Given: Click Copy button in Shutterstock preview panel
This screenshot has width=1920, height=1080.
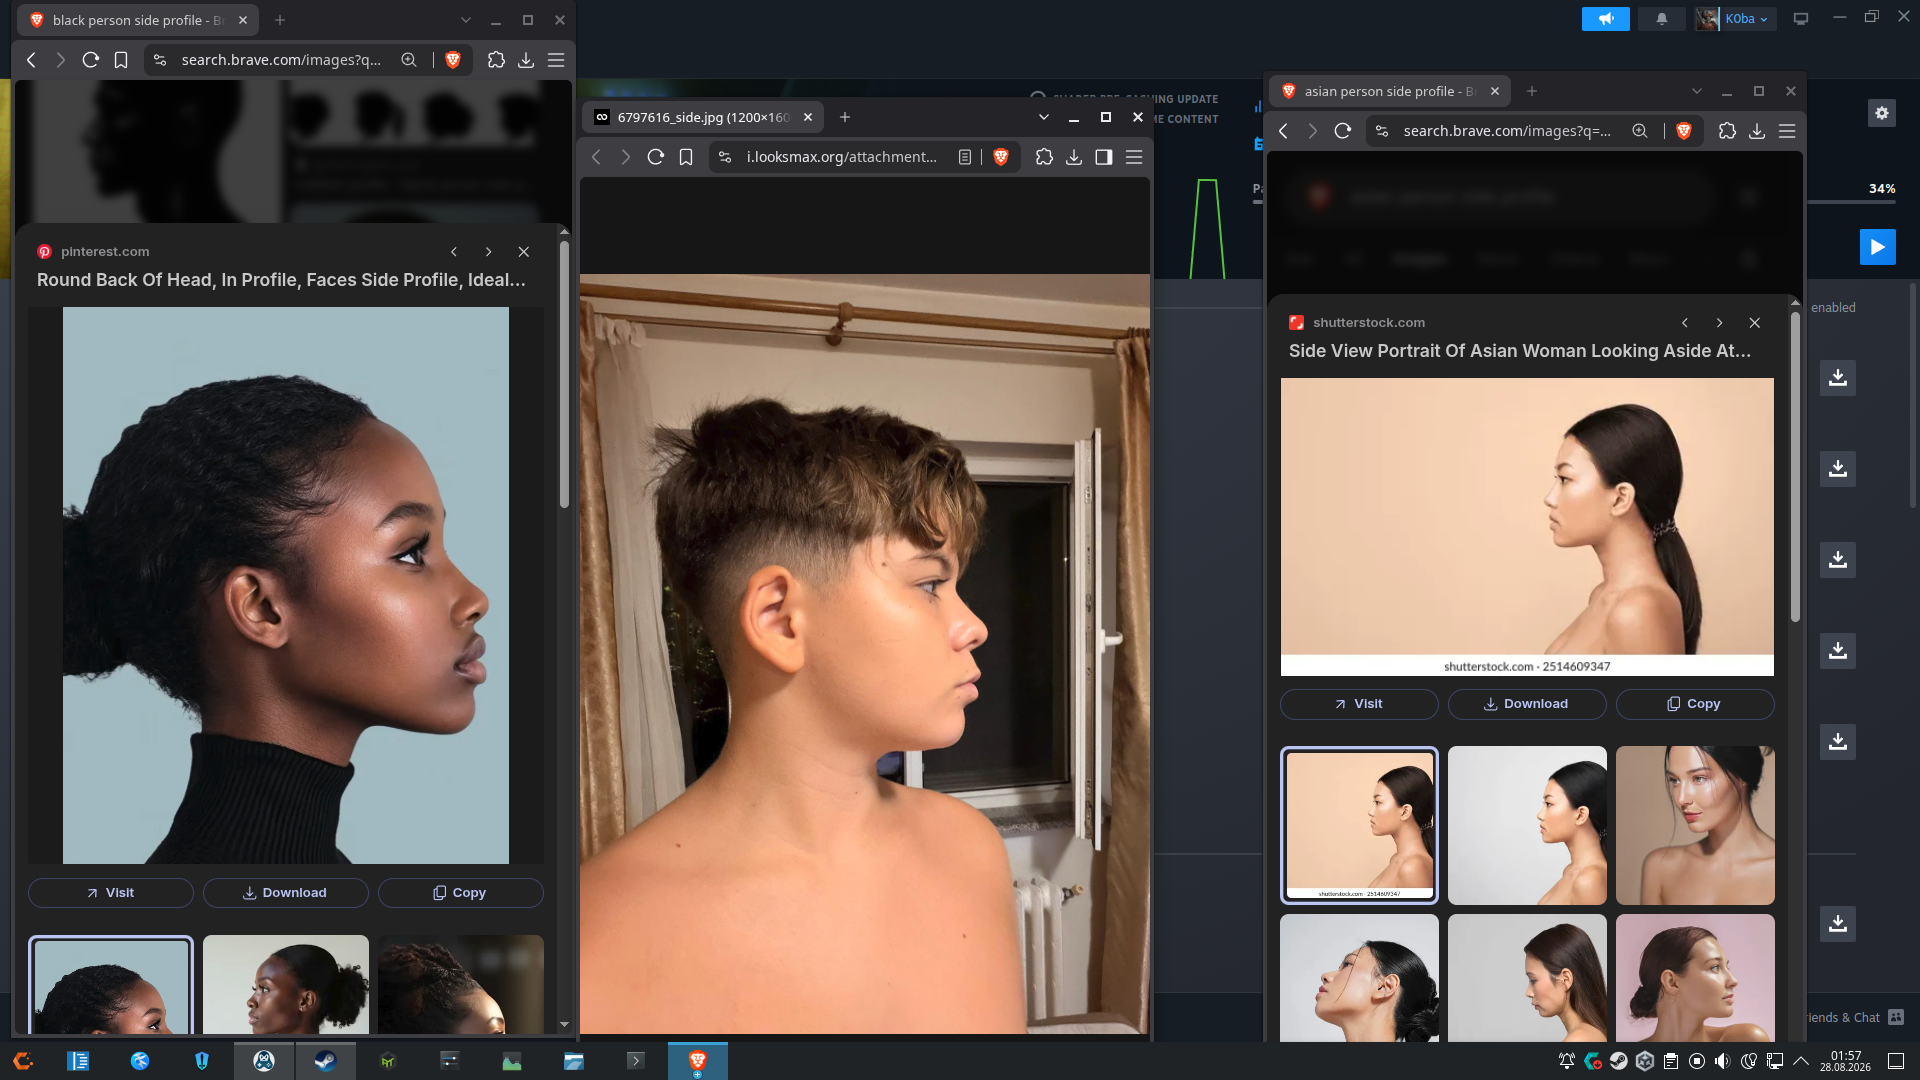Looking at the screenshot, I should tap(1695, 704).
